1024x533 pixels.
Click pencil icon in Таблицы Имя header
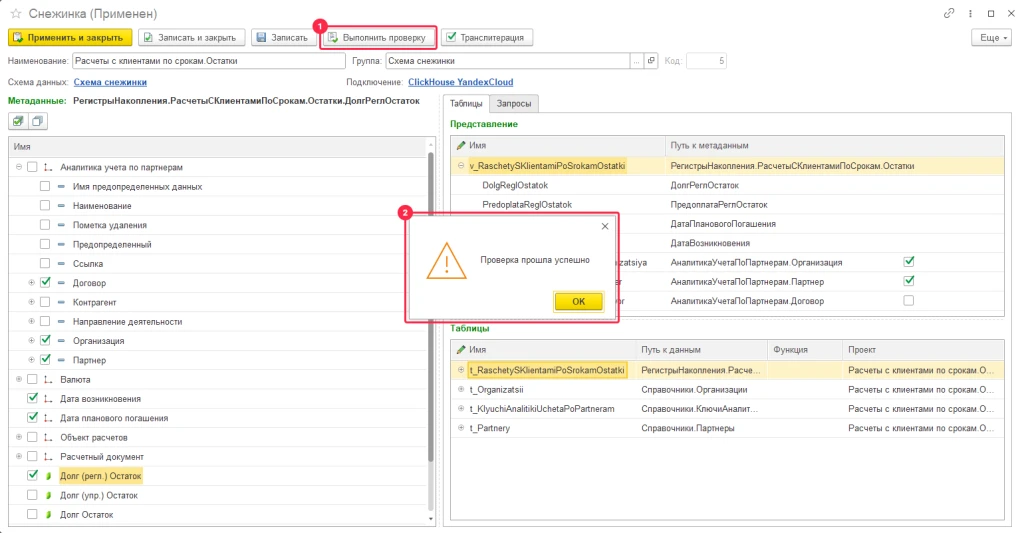461,350
